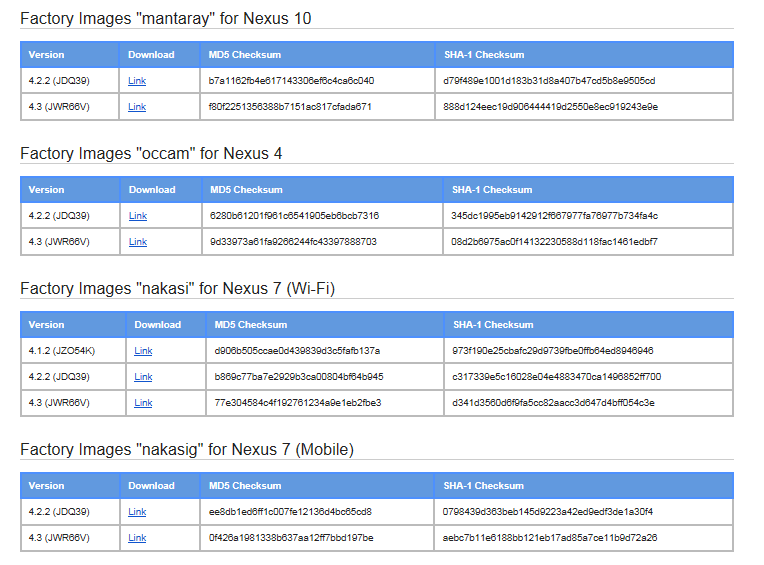
Task: Click MD5 checksum starting 0f426a1981338
Action: (x=291, y=538)
